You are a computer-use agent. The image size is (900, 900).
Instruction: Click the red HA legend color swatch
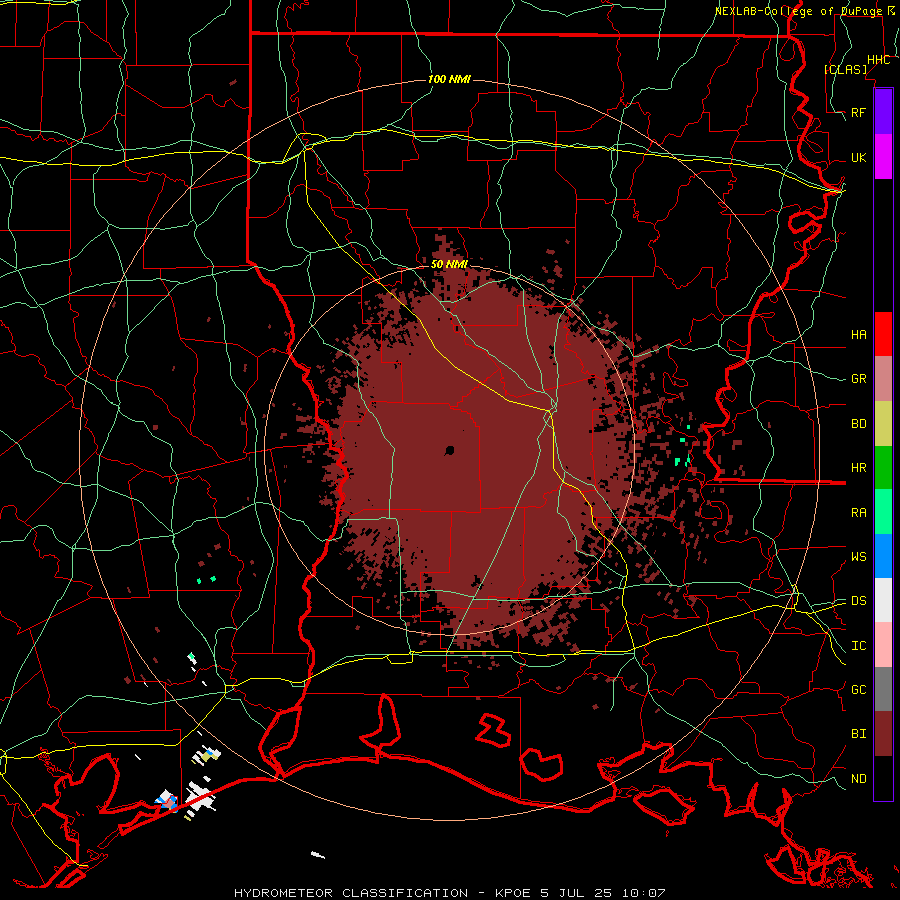pos(883,334)
